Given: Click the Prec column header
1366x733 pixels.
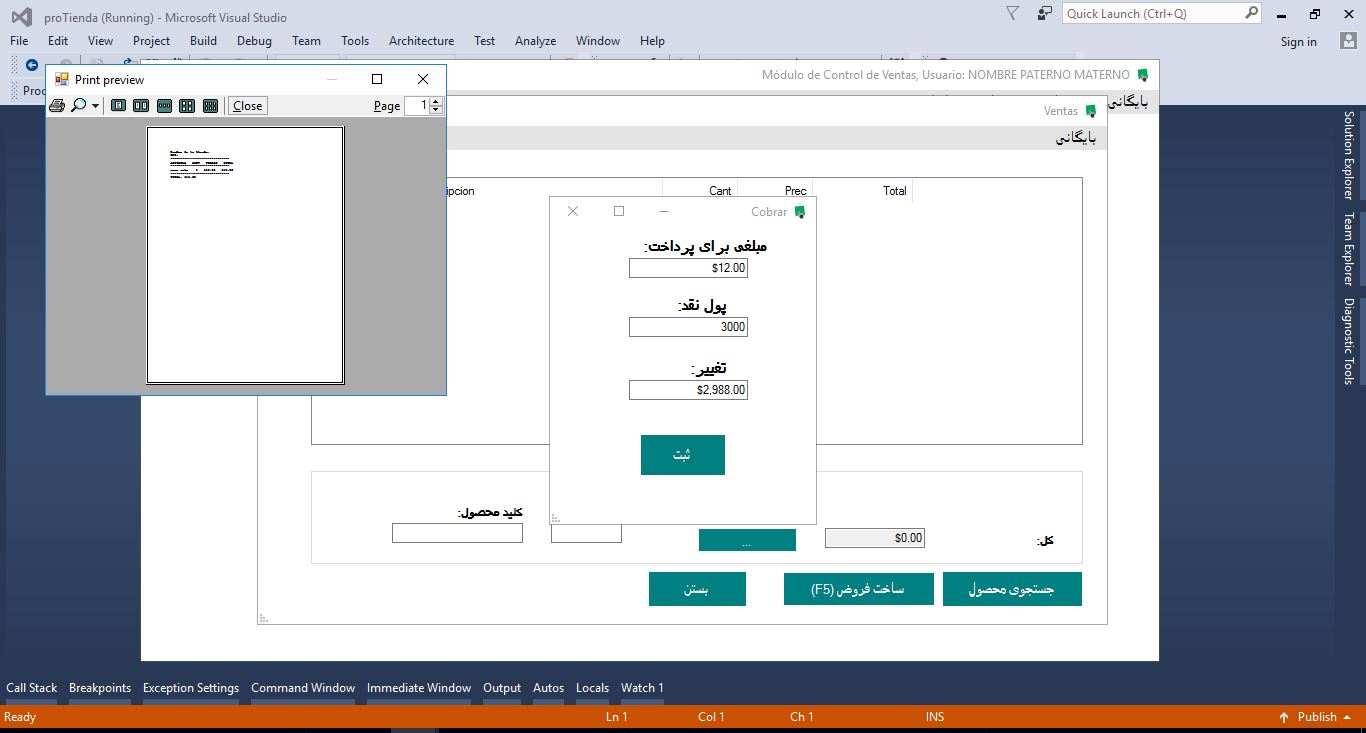Looking at the screenshot, I should pyautogui.click(x=774, y=190).
